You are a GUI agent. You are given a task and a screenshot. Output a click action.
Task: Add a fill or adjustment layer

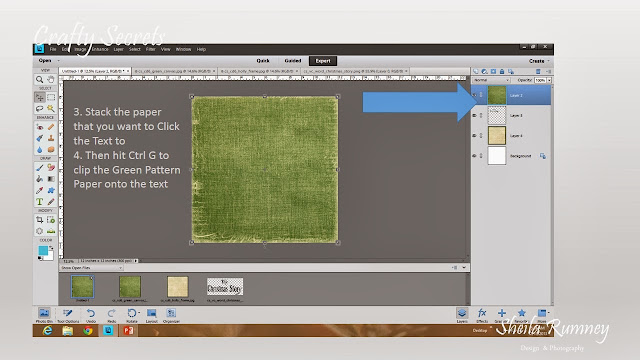click(484, 71)
